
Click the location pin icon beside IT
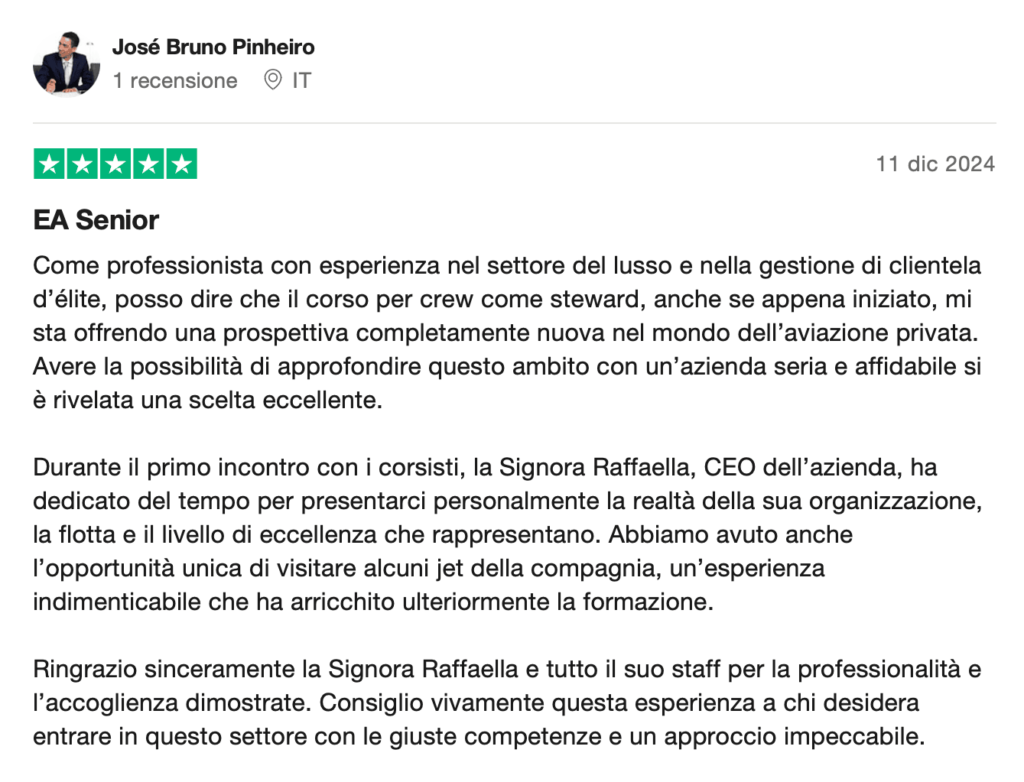tap(272, 80)
